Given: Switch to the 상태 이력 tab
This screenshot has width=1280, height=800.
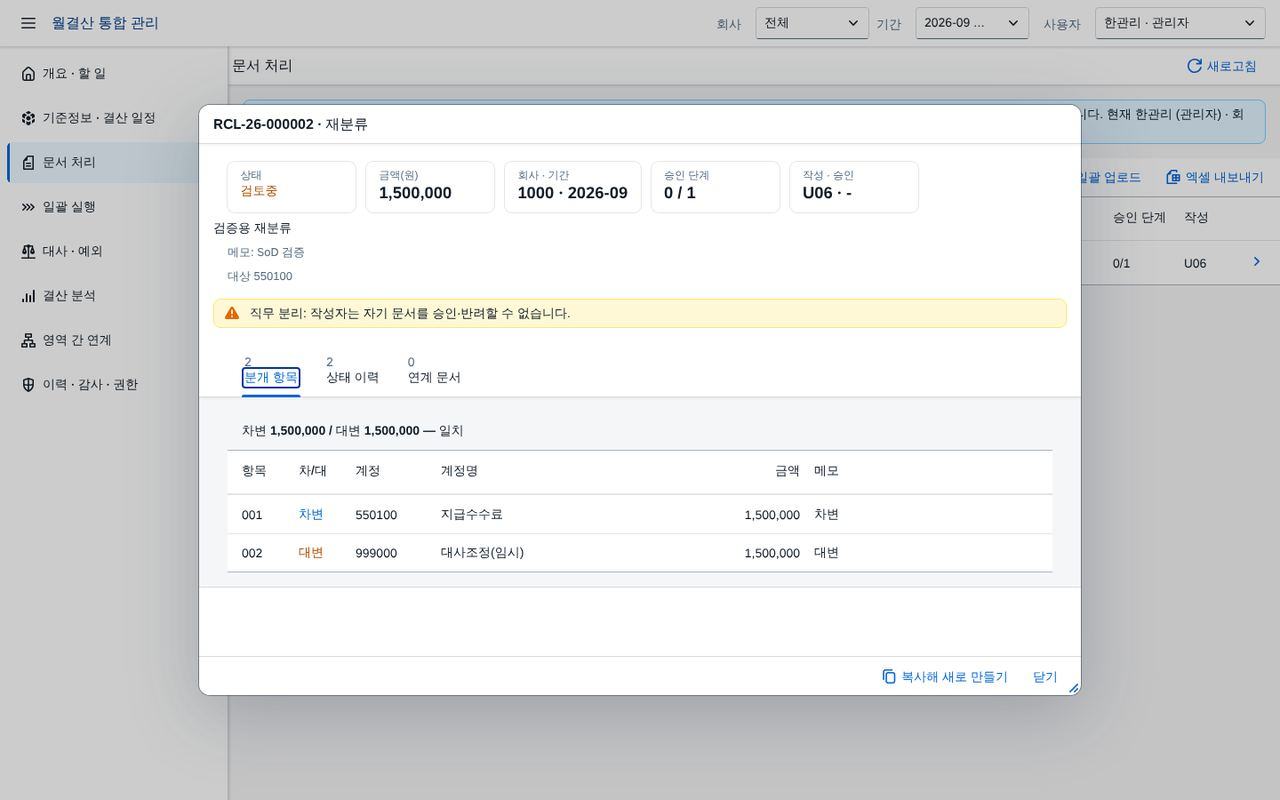Looking at the screenshot, I should [x=352, y=377].
